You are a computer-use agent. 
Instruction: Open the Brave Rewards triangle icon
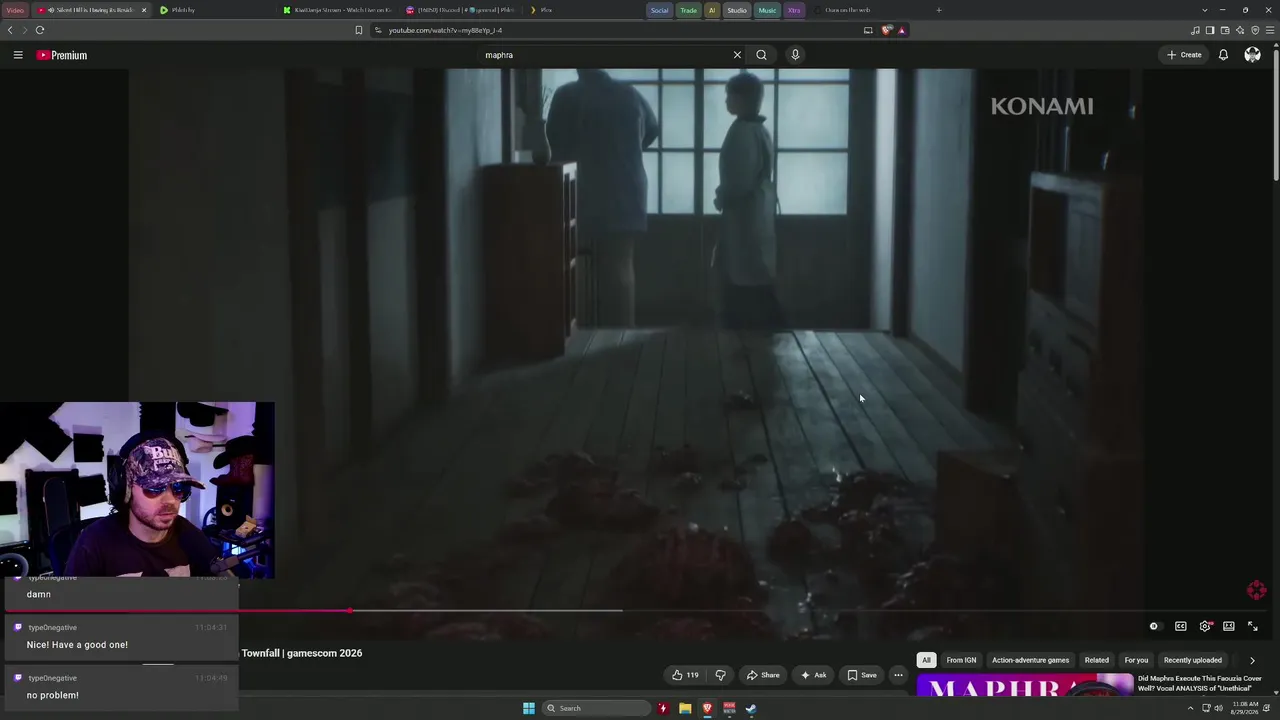coord(901,30)
